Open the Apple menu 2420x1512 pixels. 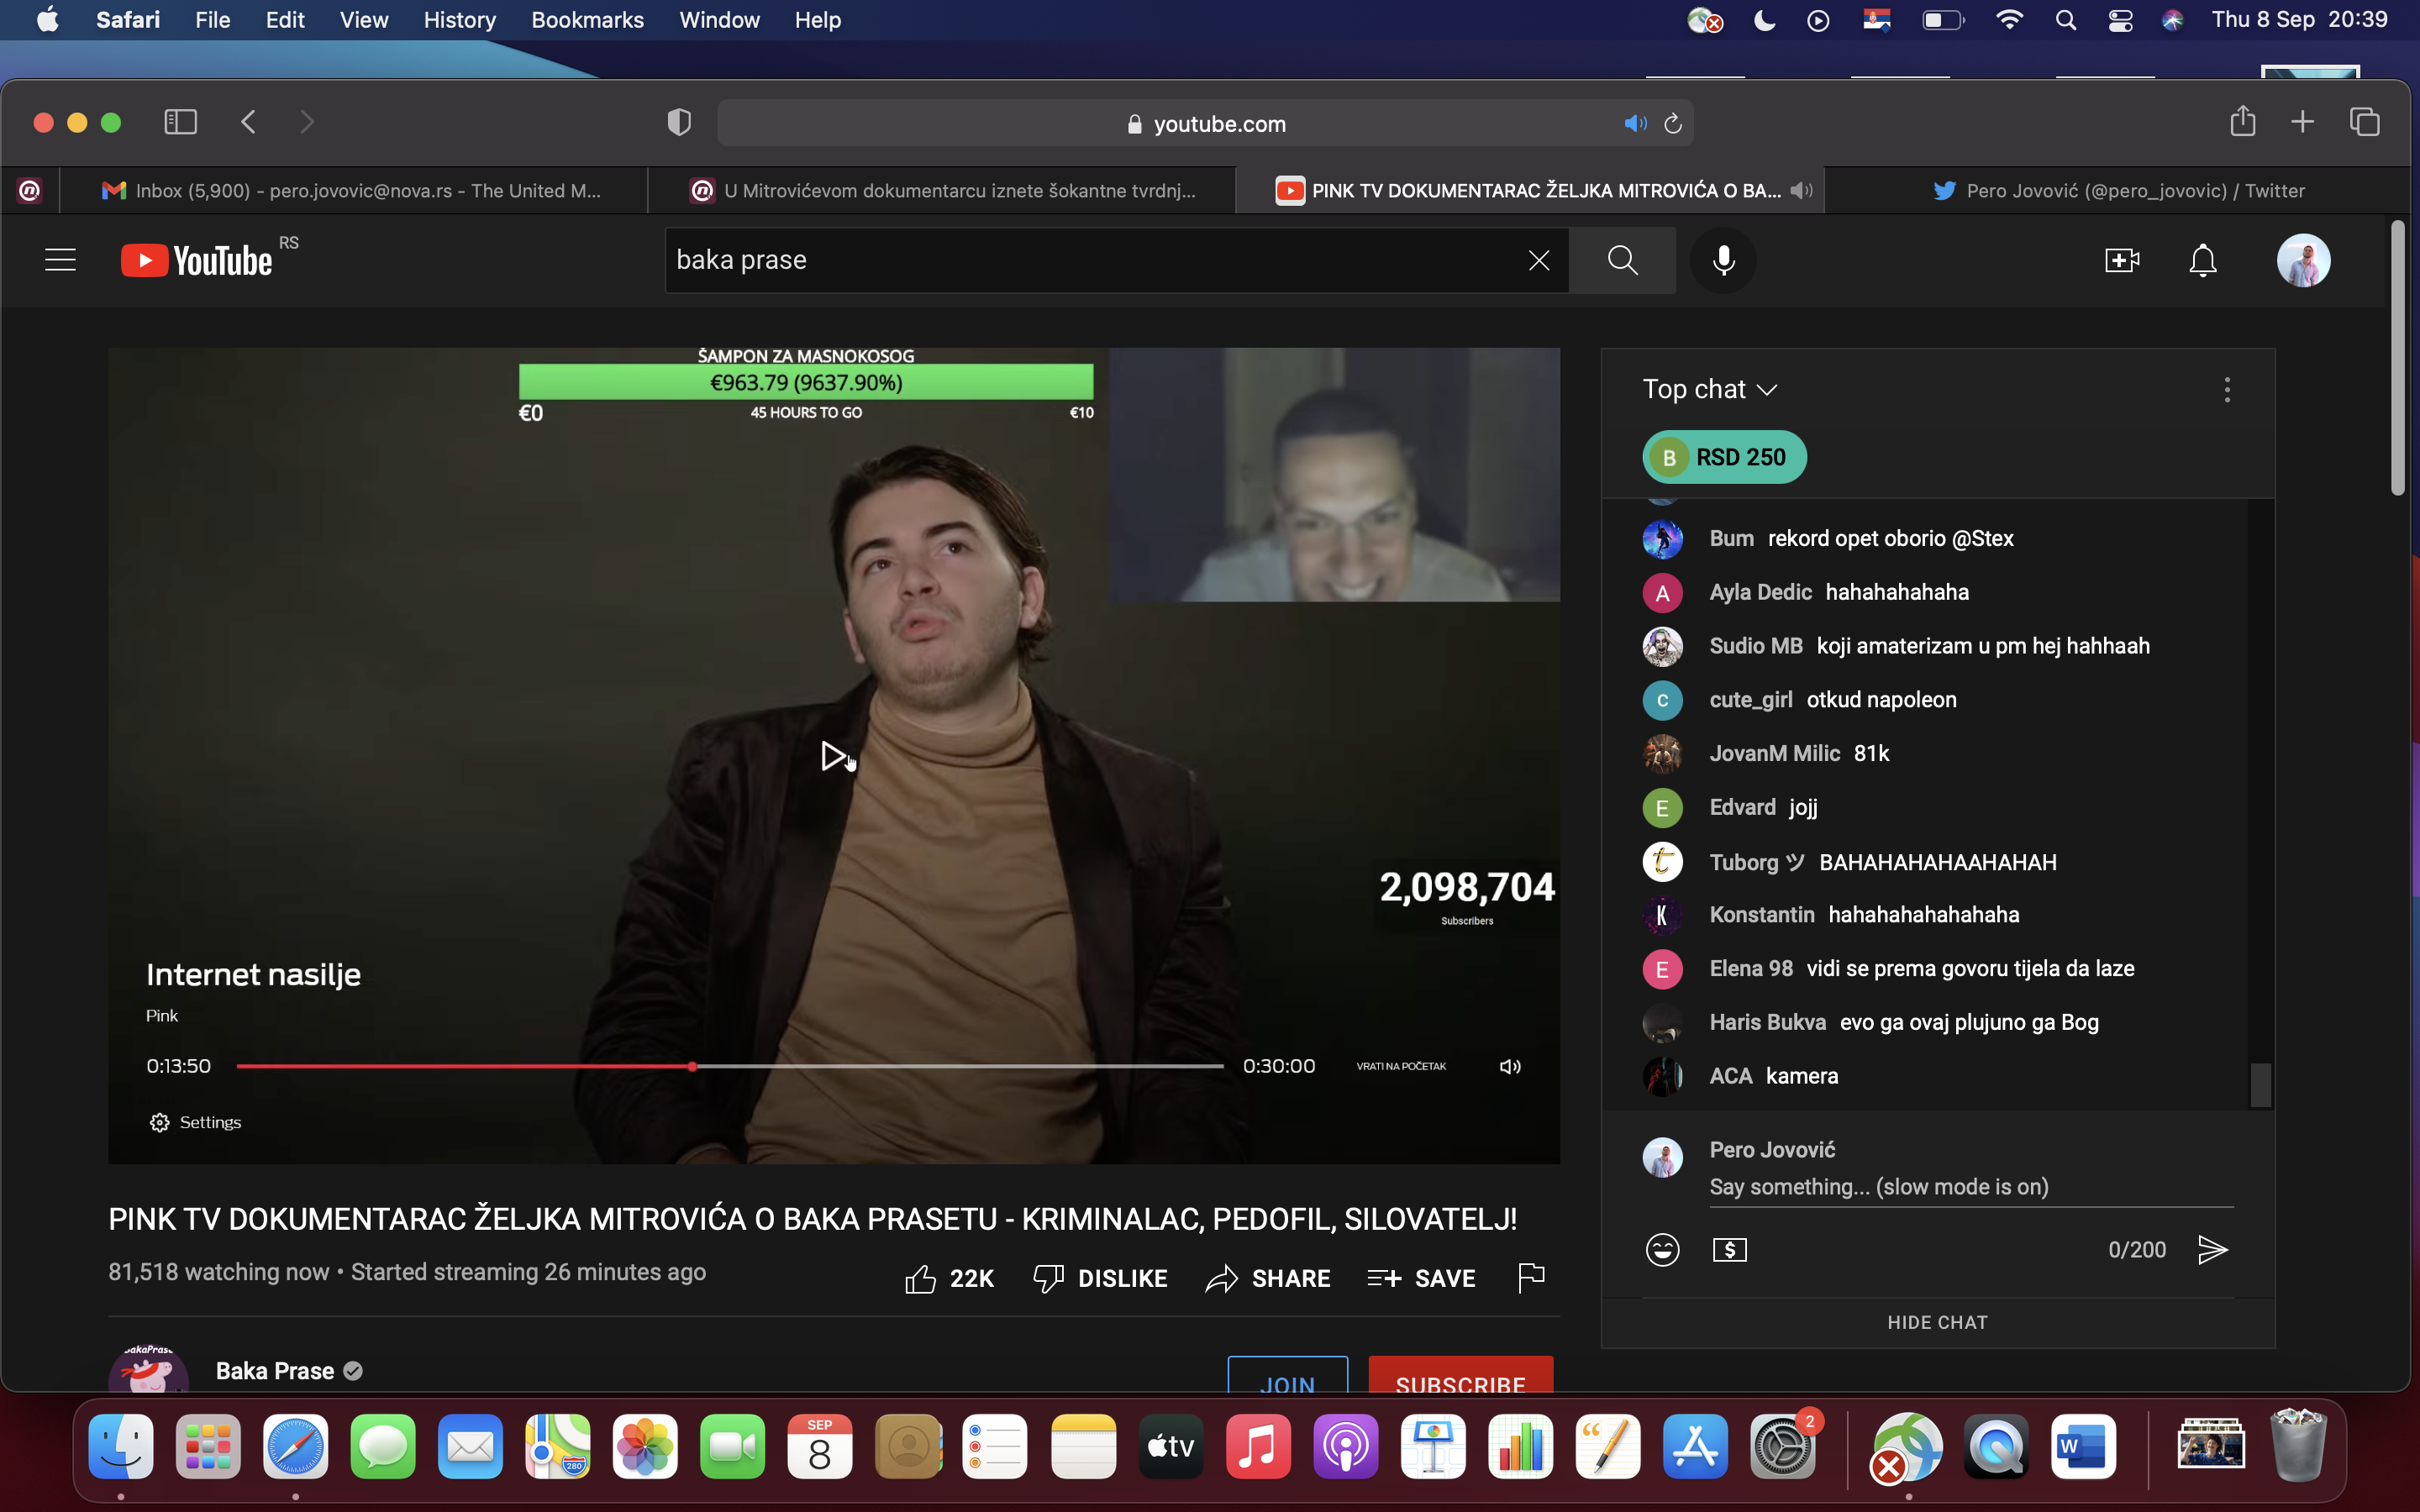click(x=47, y=20)
